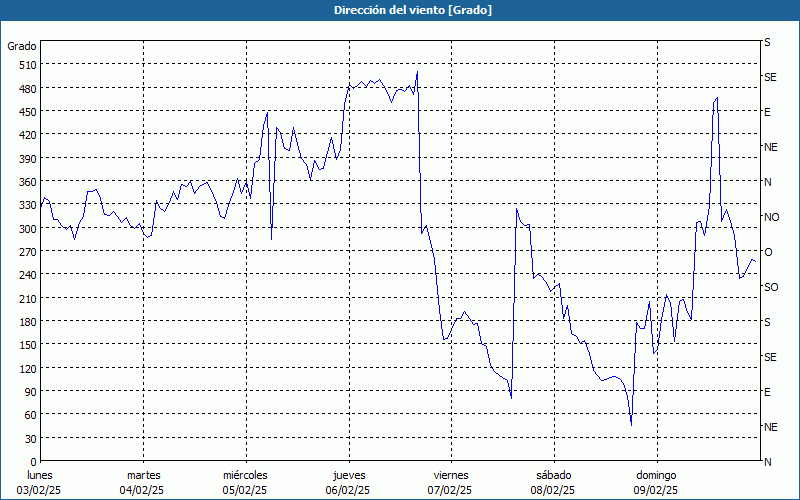The image size is (800, 500).
Task: Select the 'domingo 09/02/25' date label
Action: pyautogui.click(x=656, y=482)
